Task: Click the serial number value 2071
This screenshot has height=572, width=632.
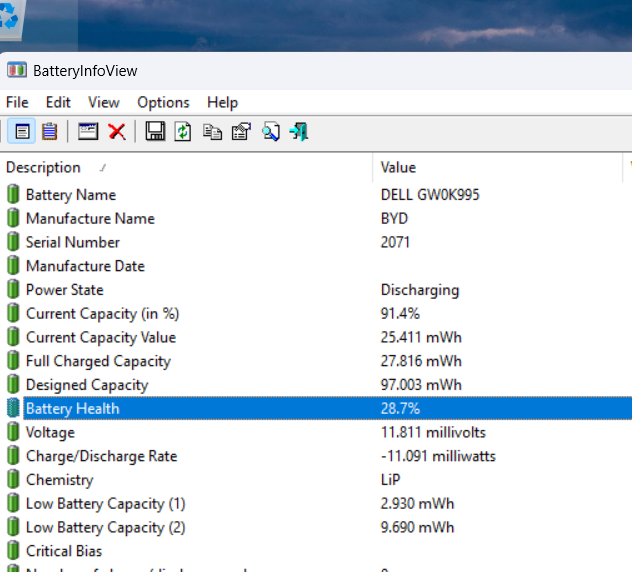Action: [x=395, y=242]
